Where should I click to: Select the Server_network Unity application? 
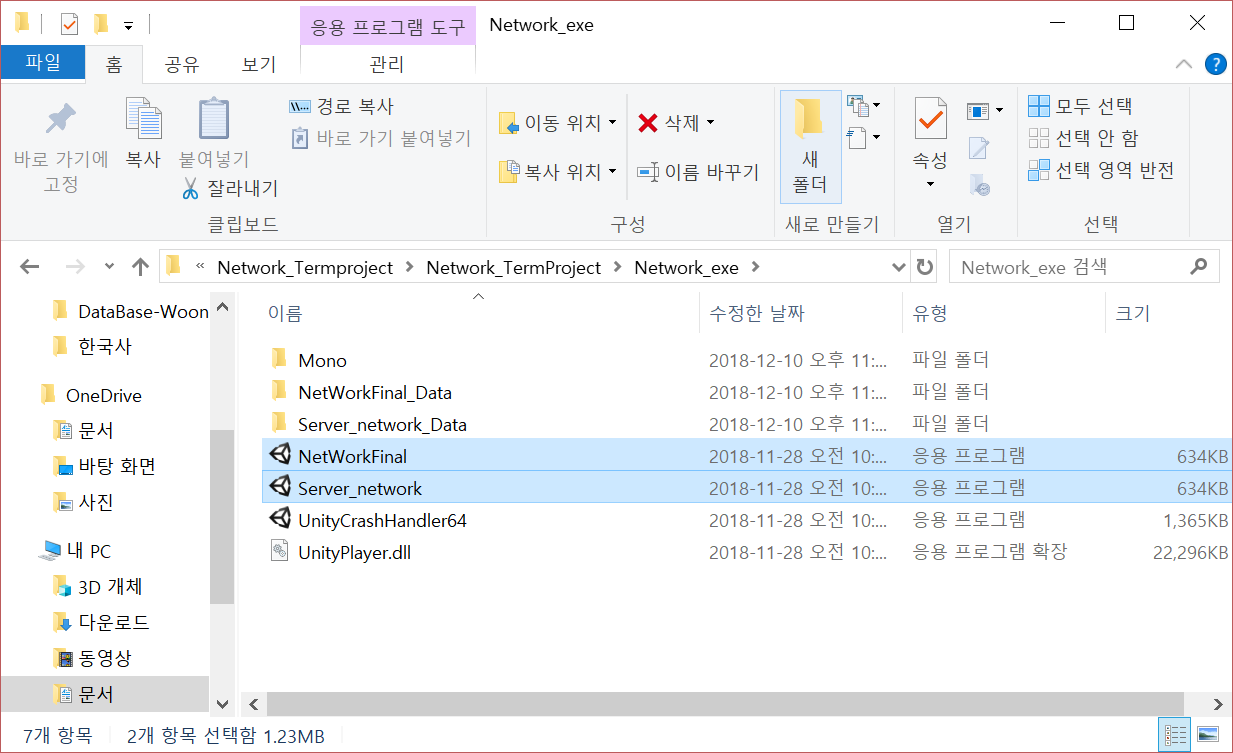745,488
